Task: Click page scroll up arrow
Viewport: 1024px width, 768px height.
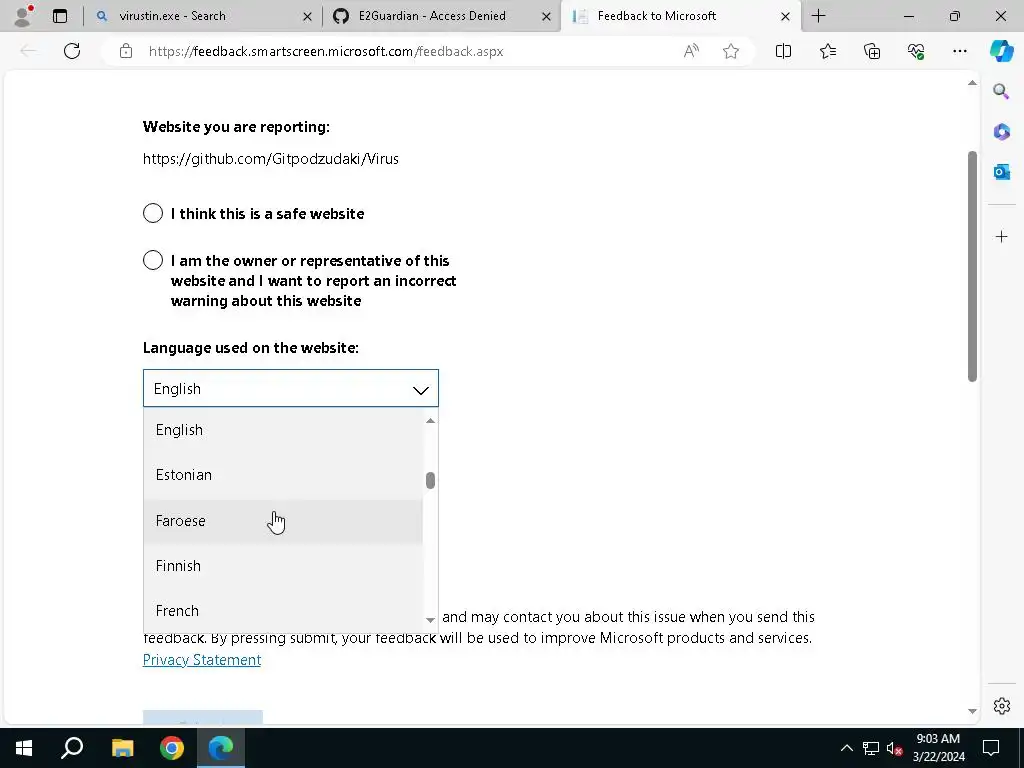Action: tap(972, 83)
